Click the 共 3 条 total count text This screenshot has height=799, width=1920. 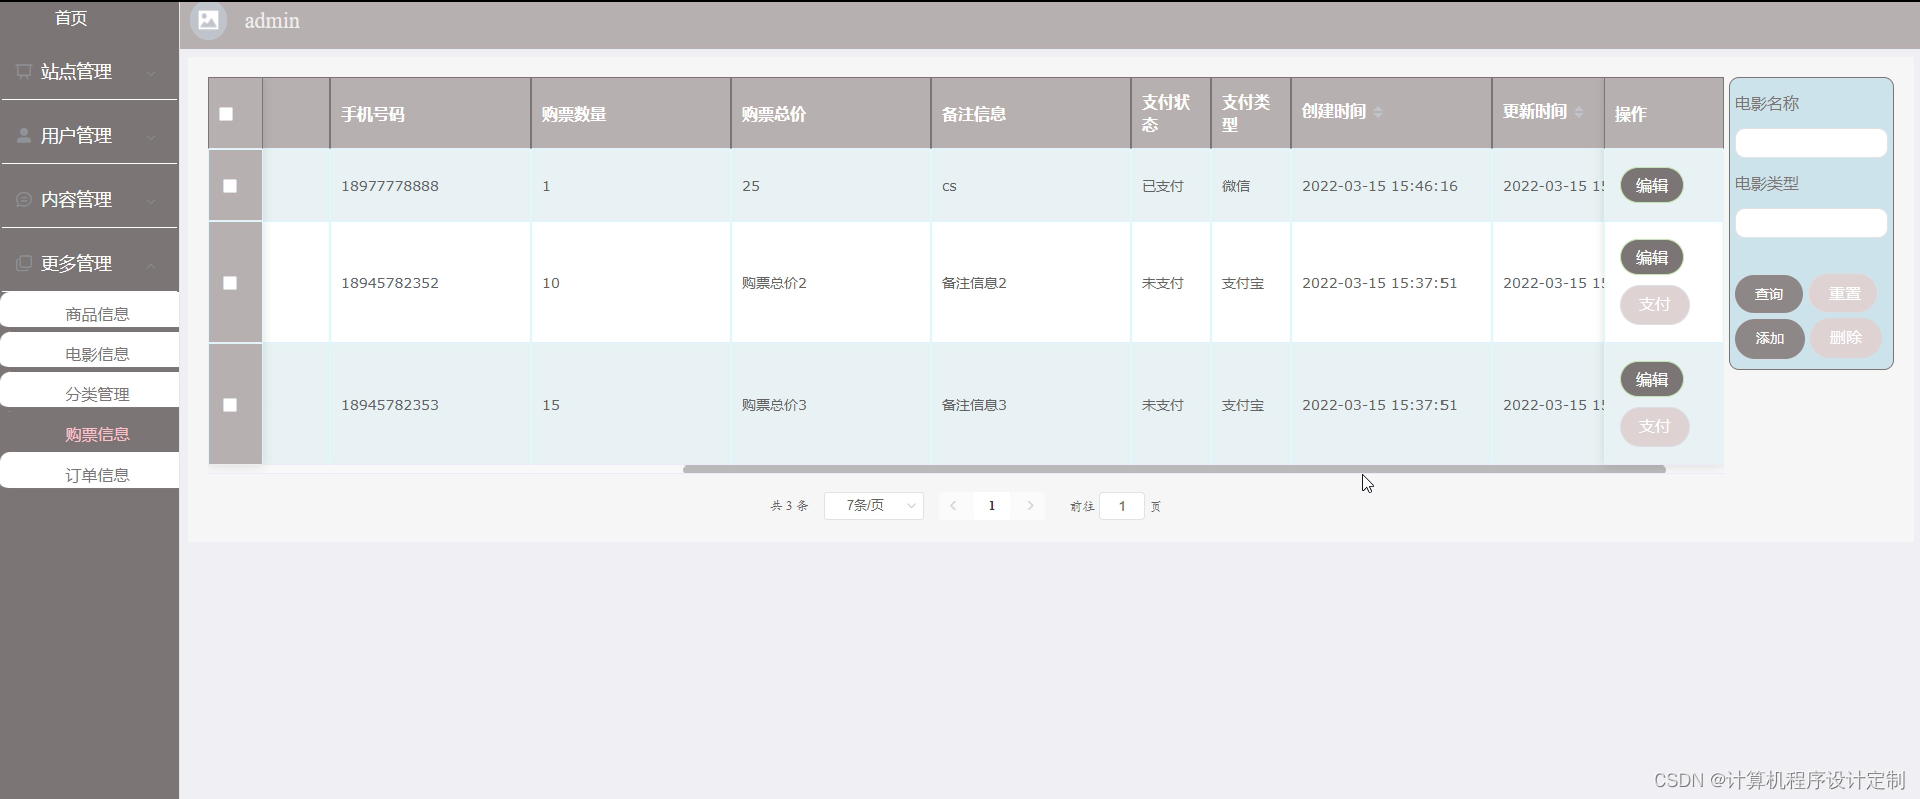tap(789, 506)
